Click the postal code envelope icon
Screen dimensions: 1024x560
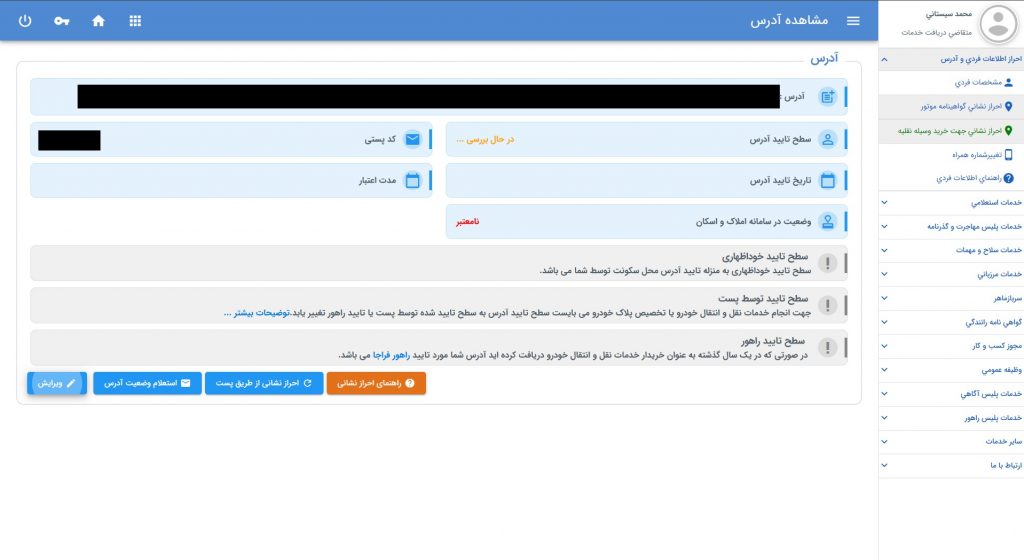coord(413,140)
